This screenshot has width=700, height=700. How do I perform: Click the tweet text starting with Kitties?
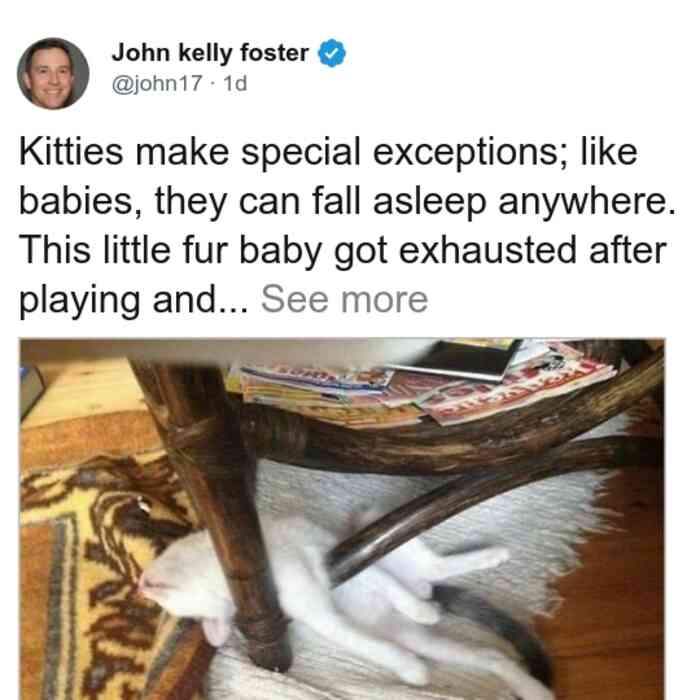pyautogui.click(x=346, y=225)
